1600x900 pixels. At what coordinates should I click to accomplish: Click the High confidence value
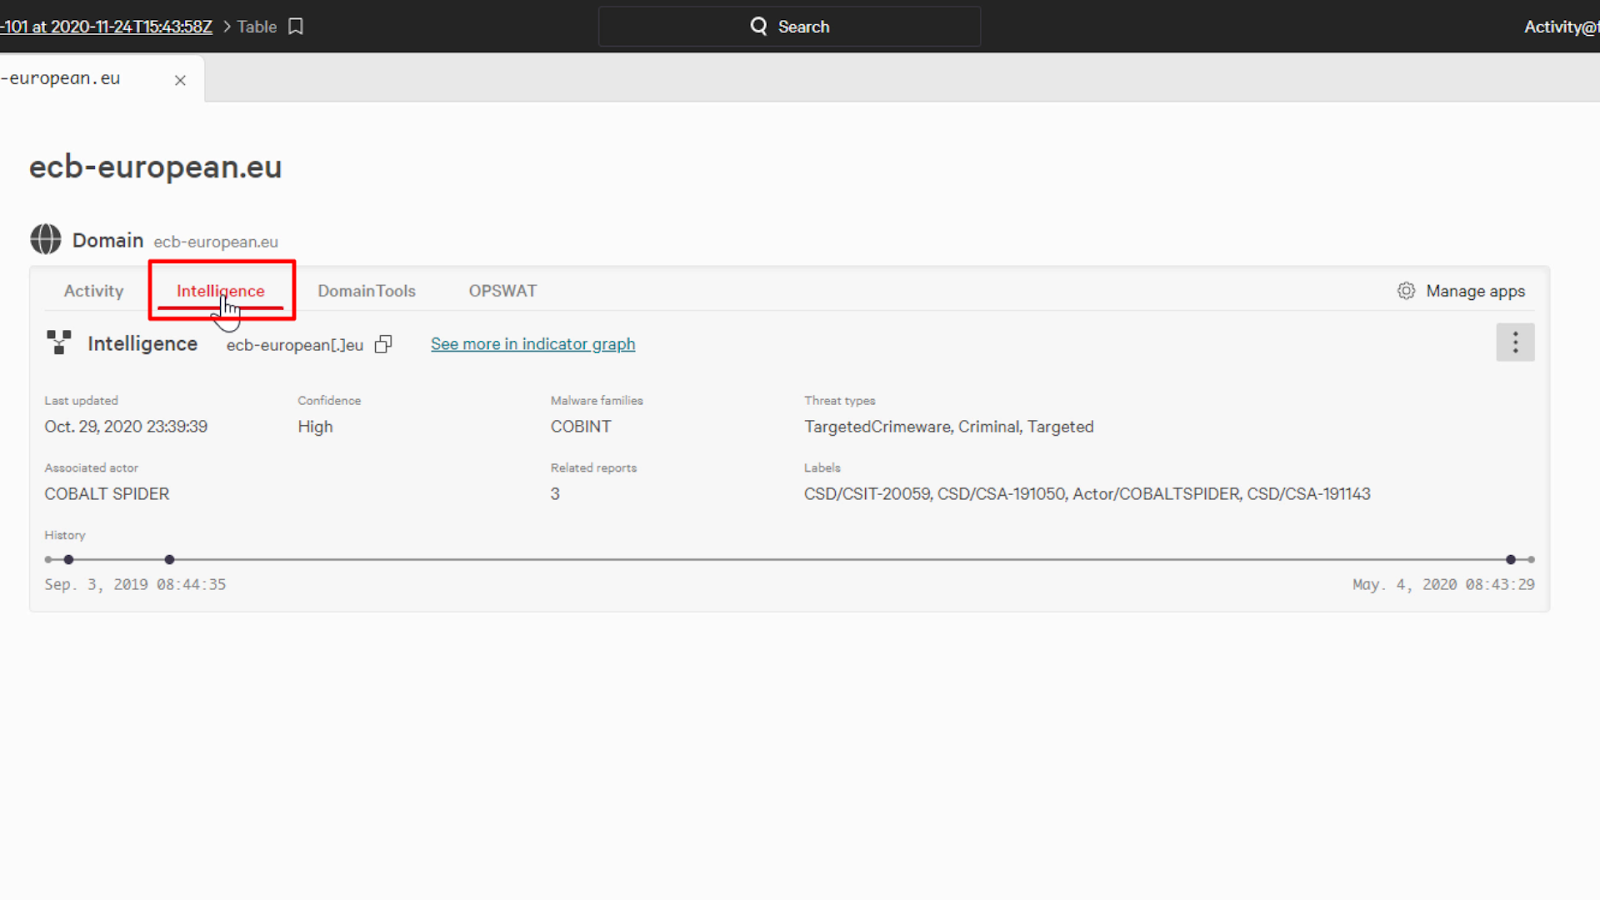click(315, 427)
